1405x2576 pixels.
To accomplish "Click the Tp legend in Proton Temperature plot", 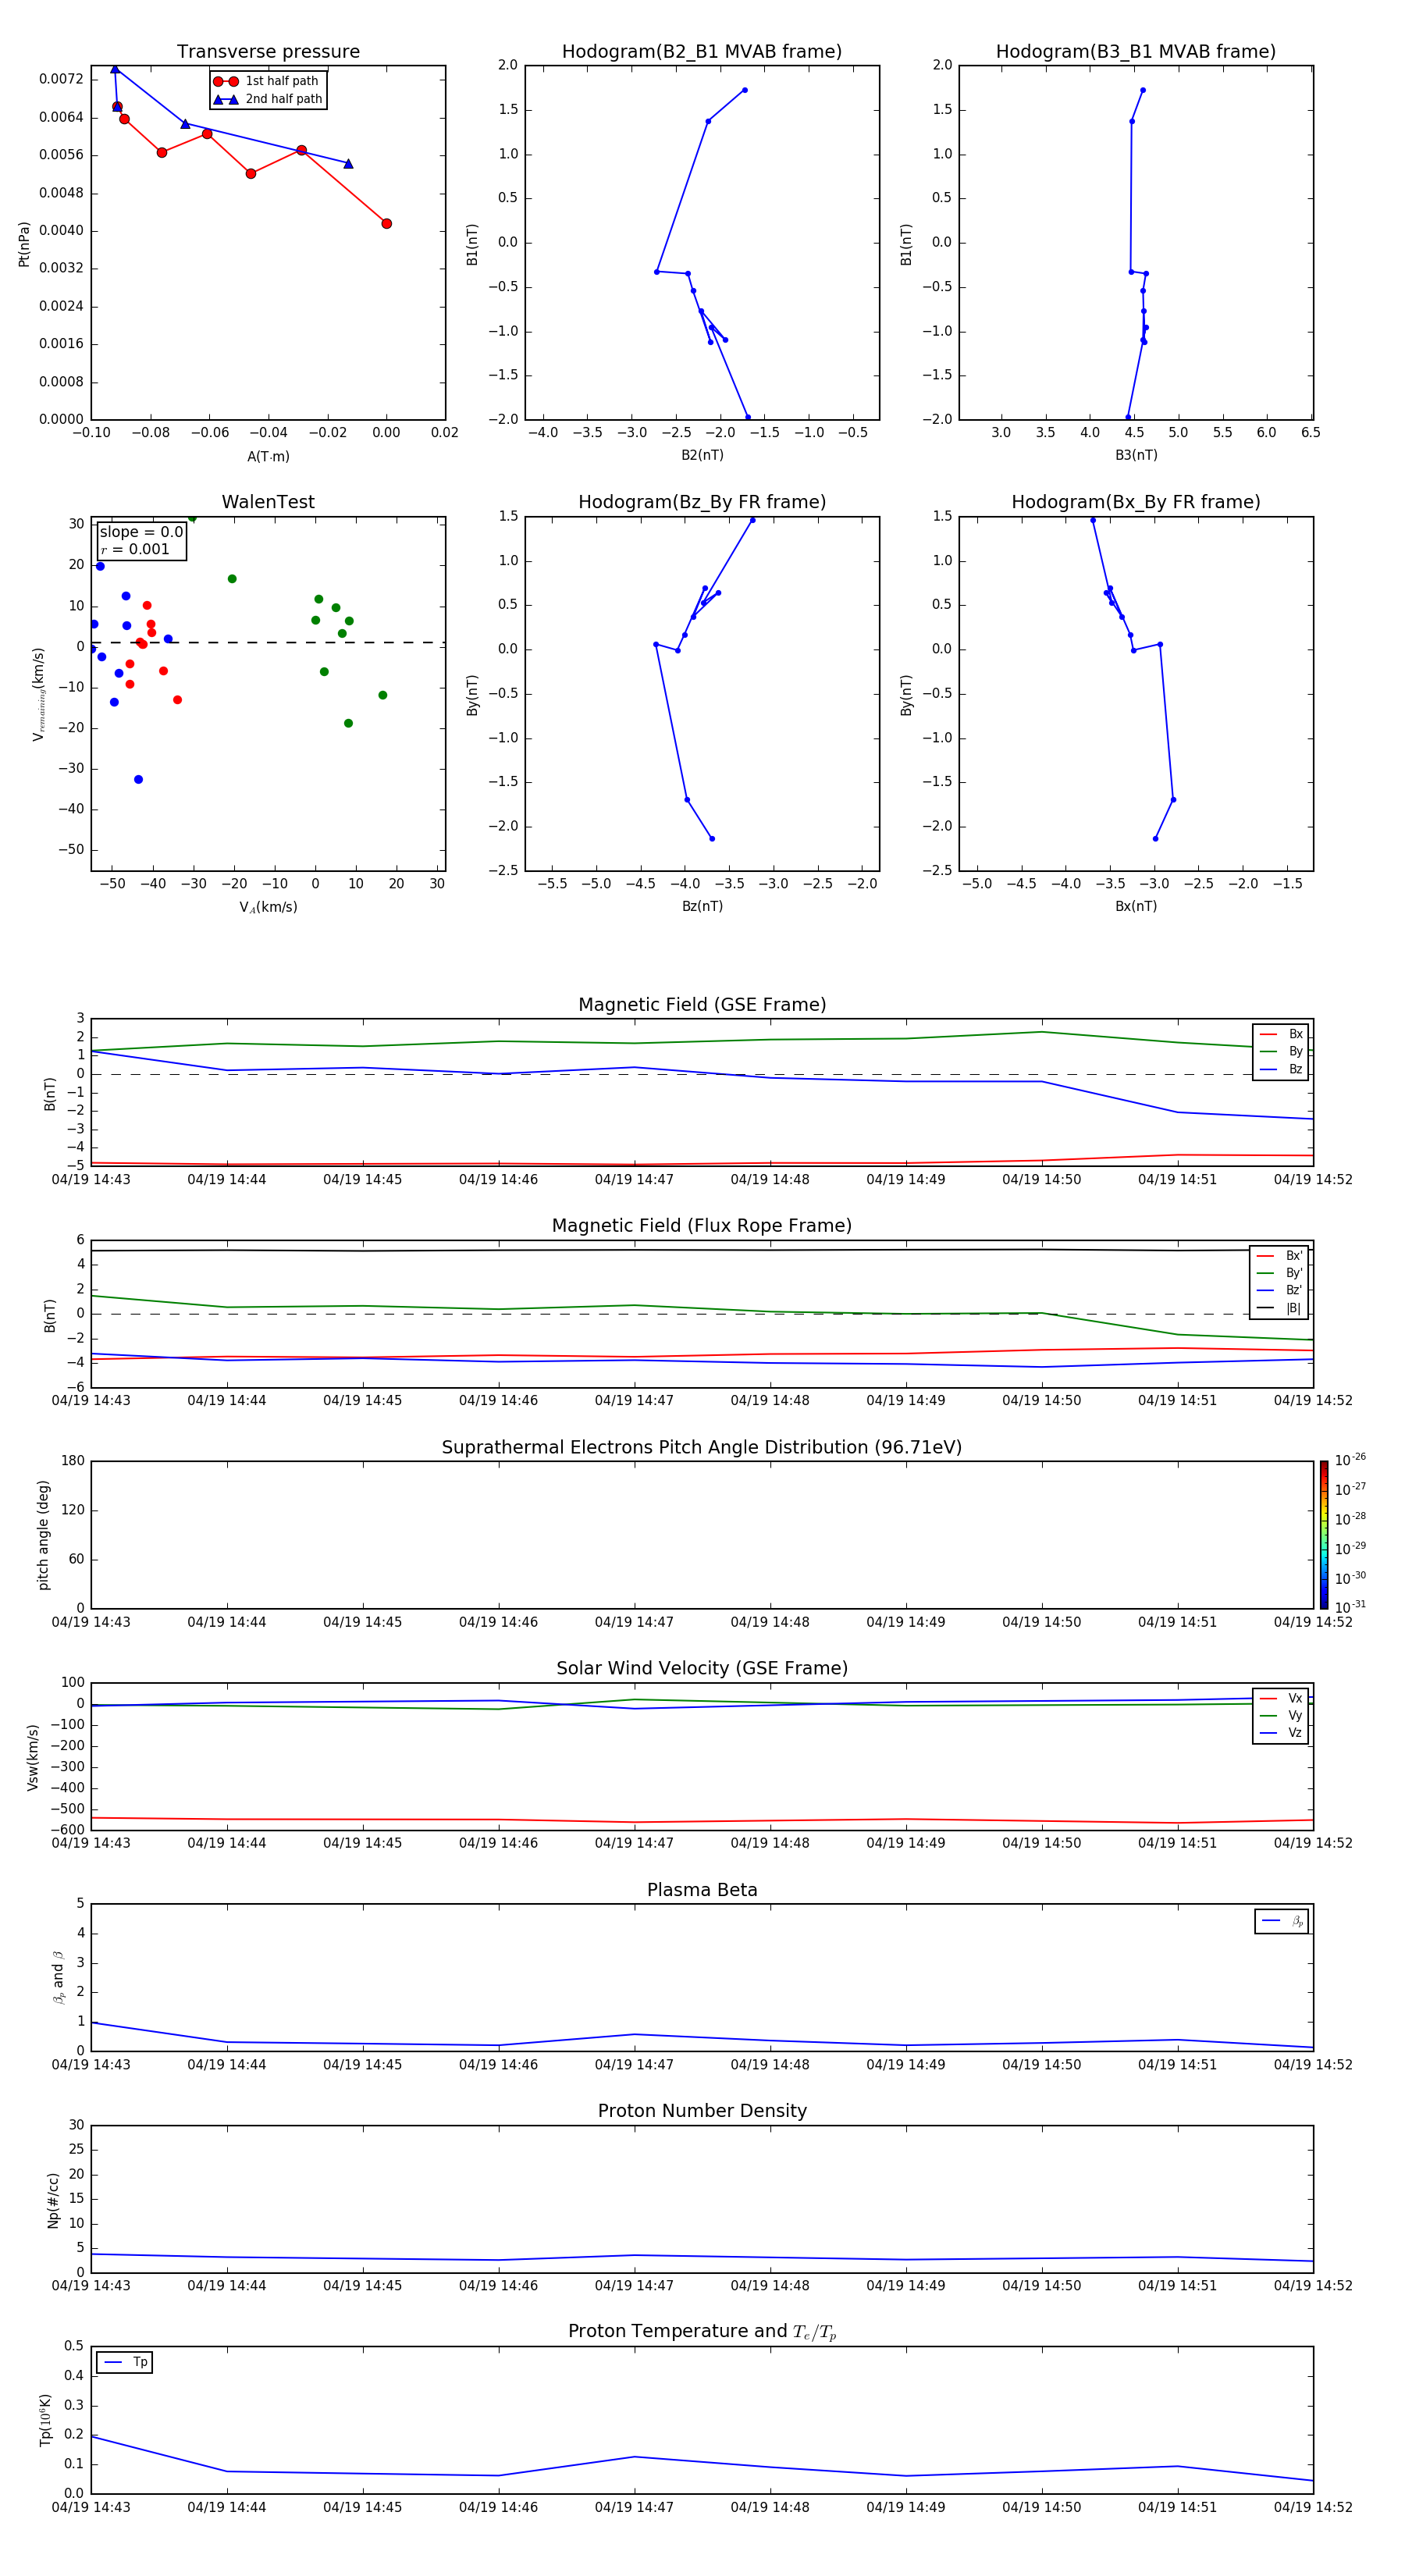I will (125, 2363).
